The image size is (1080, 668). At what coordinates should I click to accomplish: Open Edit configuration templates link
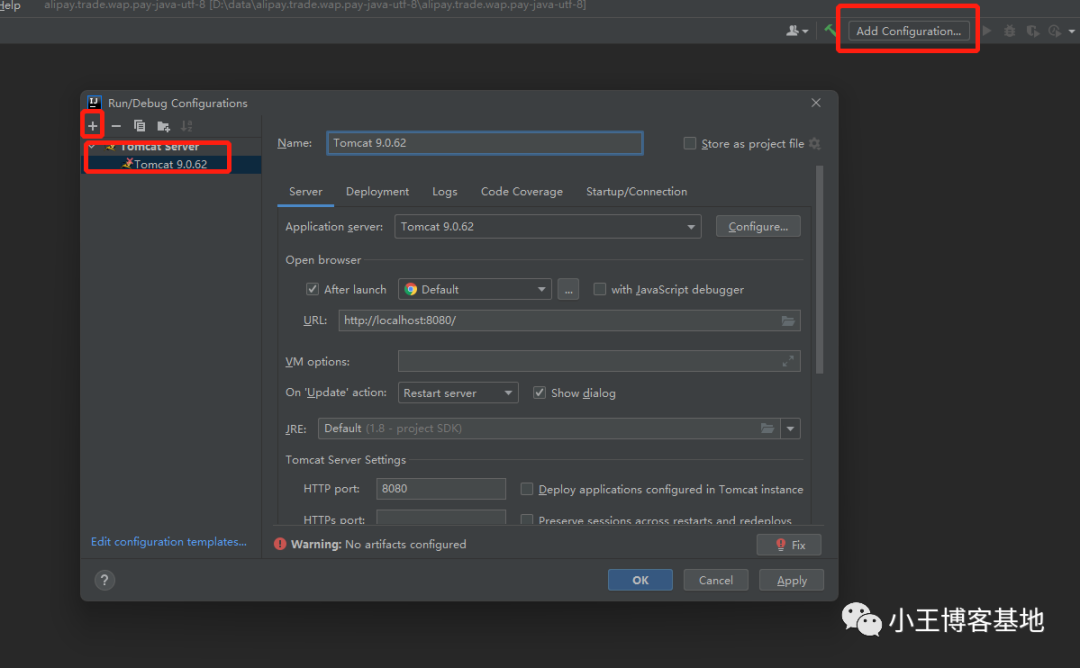[168, 542]
